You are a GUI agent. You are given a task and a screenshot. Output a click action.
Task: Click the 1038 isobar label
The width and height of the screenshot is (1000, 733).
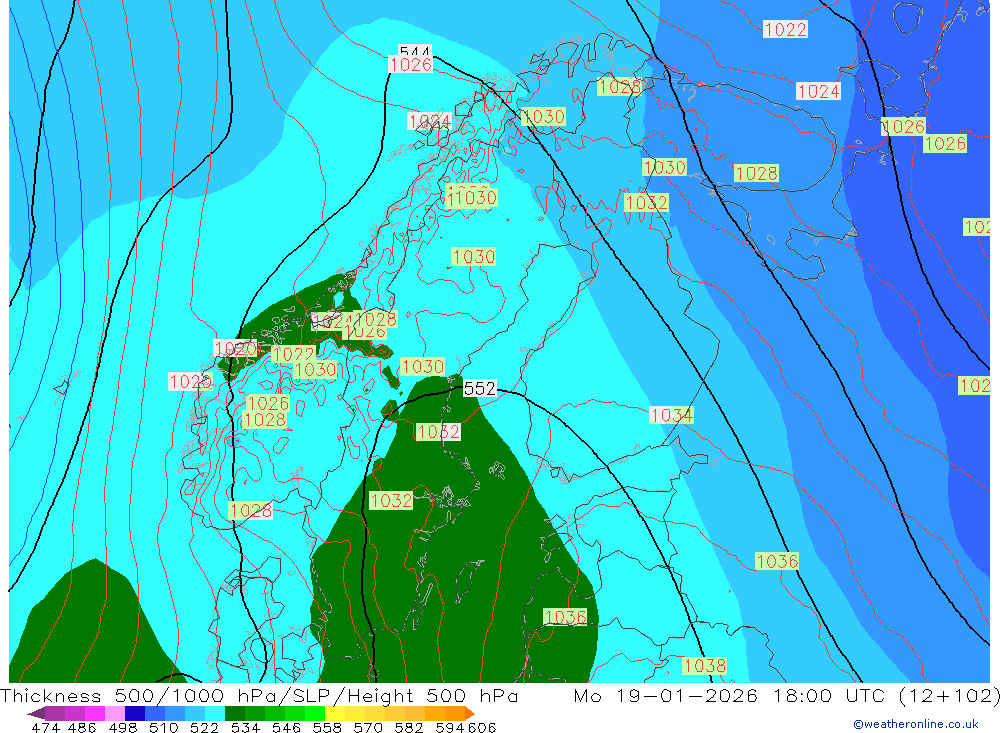[705, 666]
